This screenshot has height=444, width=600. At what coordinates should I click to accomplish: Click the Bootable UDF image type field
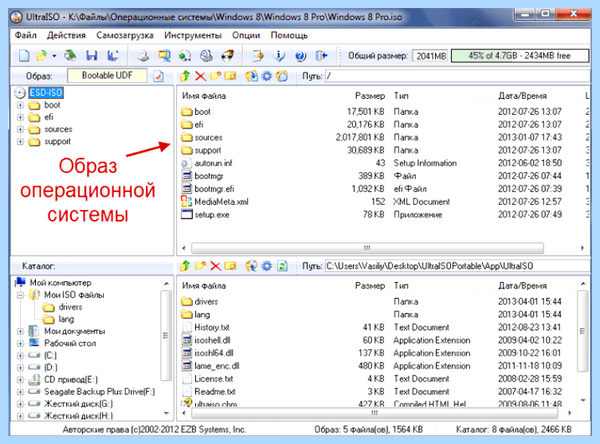click(107, 75)
